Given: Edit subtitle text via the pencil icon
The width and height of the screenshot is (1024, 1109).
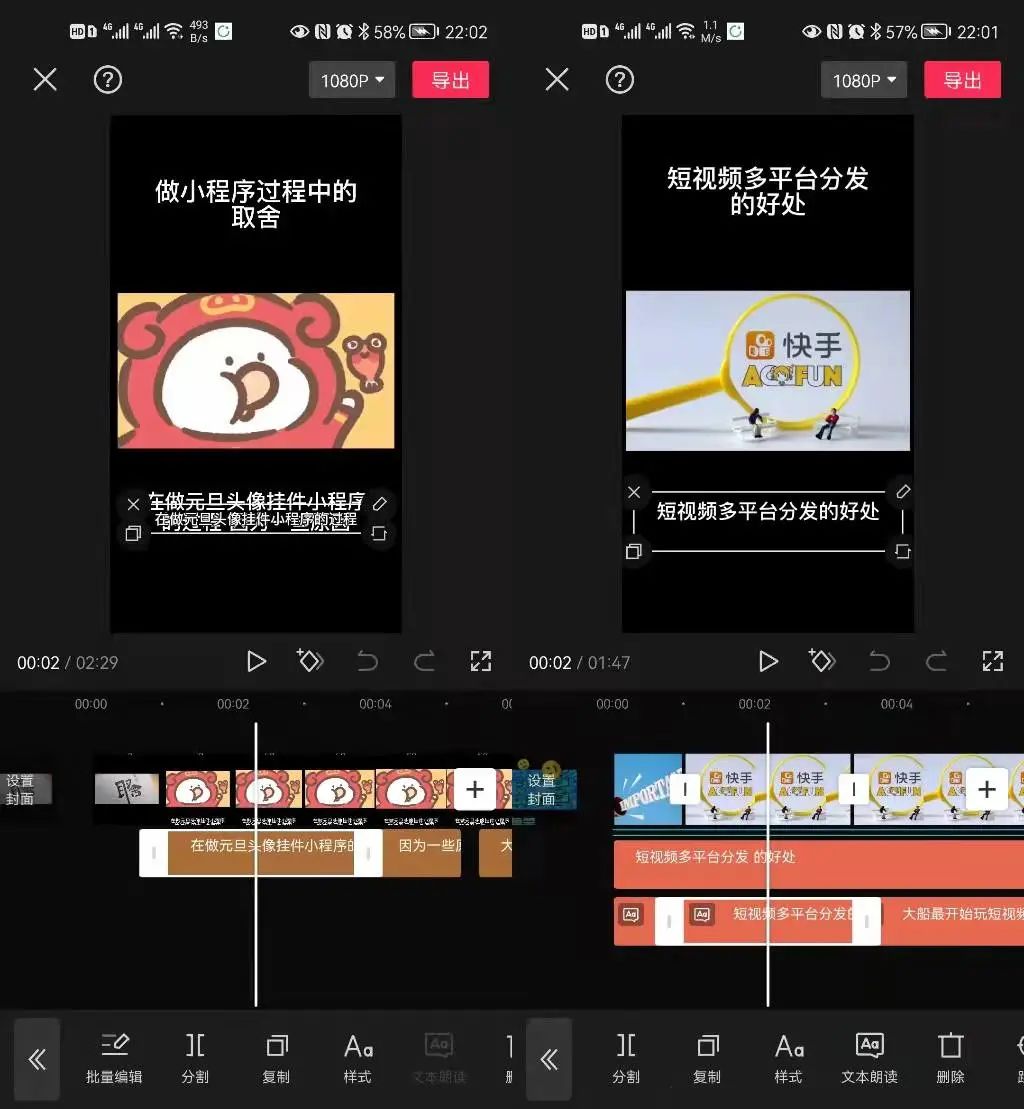Looking at the screenshot, I should (378, 504).
